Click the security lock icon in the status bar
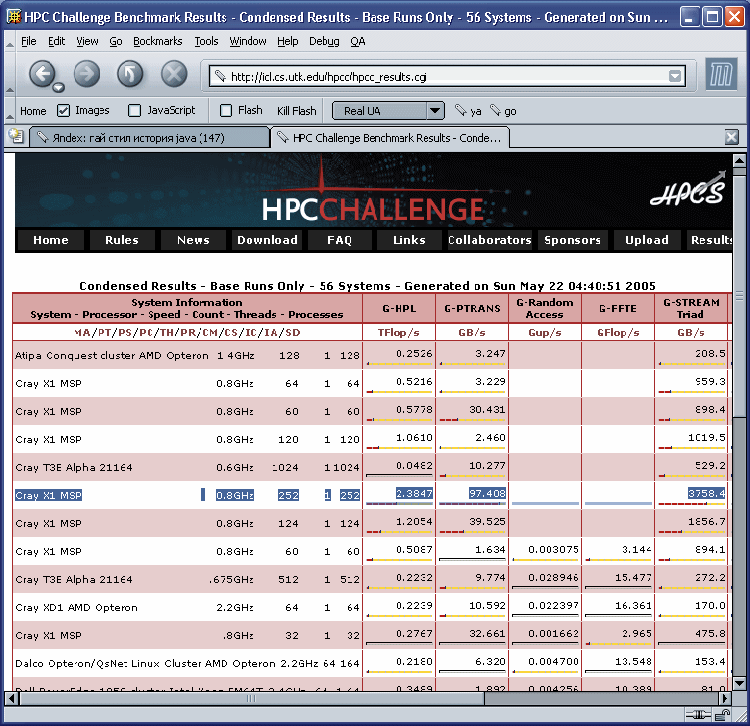The image size is (750, 726). coord(722,715)
